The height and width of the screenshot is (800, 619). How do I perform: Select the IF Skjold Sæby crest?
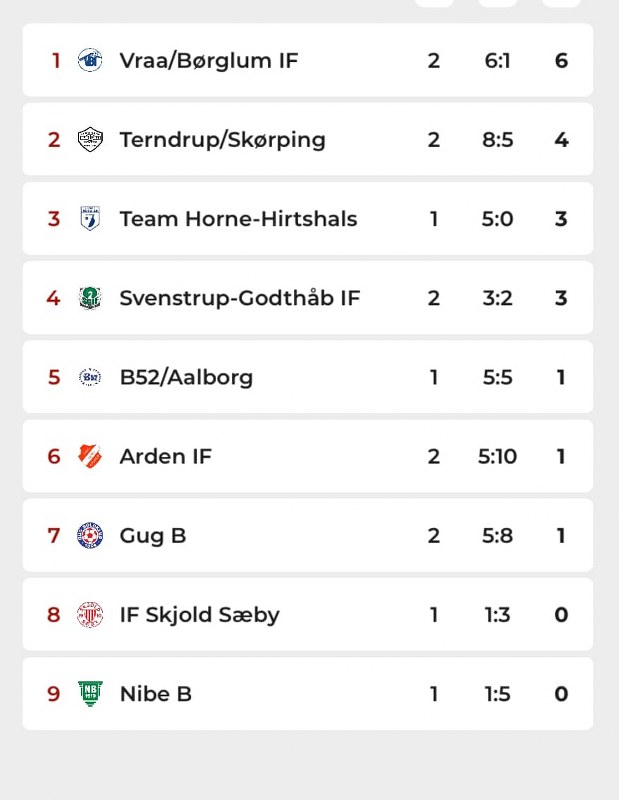(x=90, y=614)
